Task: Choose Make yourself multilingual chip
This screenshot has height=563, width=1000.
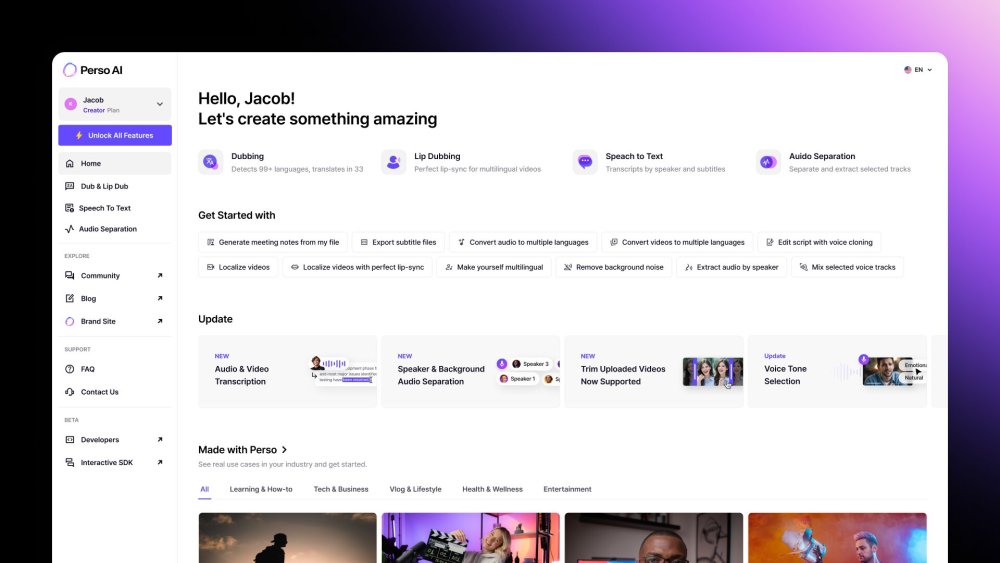Action: click(x=494, y=267)
